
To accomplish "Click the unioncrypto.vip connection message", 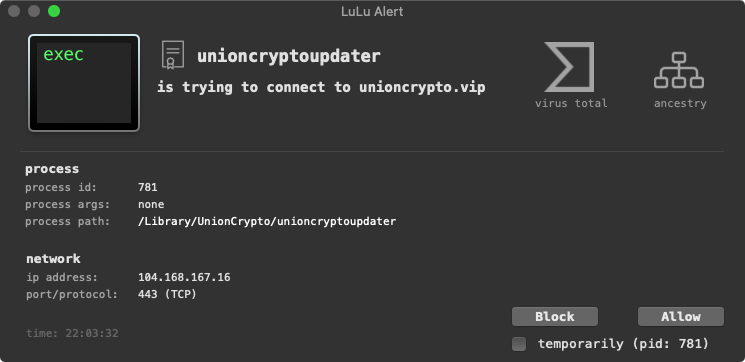I will click(321, 87).
